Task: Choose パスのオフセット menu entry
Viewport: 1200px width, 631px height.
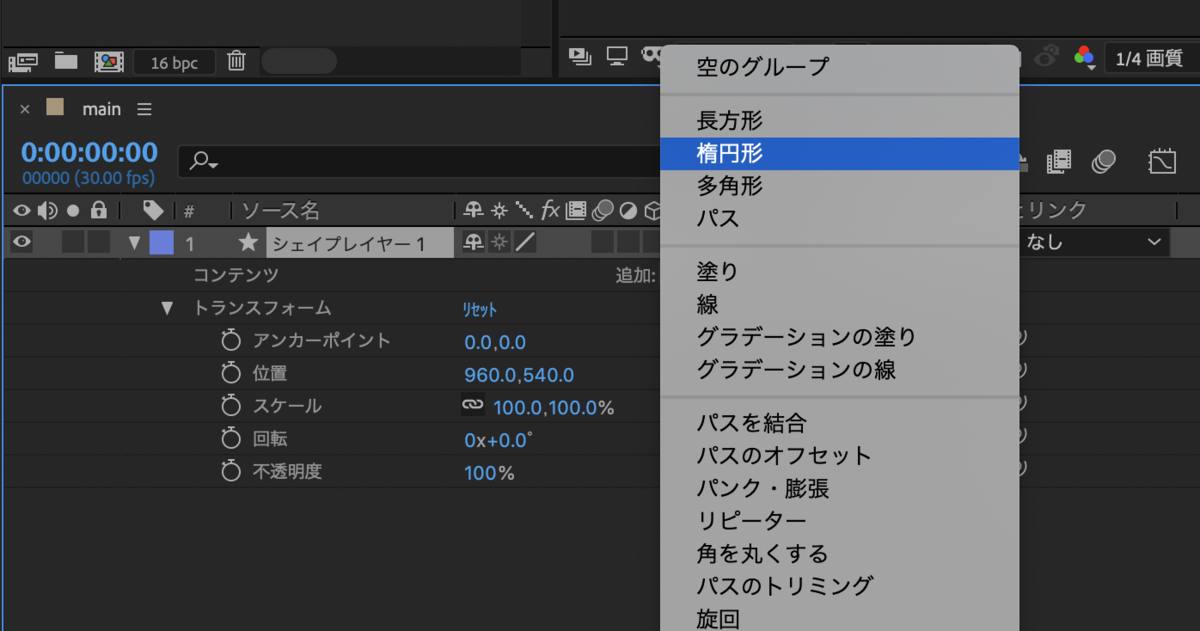Action: click(840, 455)
